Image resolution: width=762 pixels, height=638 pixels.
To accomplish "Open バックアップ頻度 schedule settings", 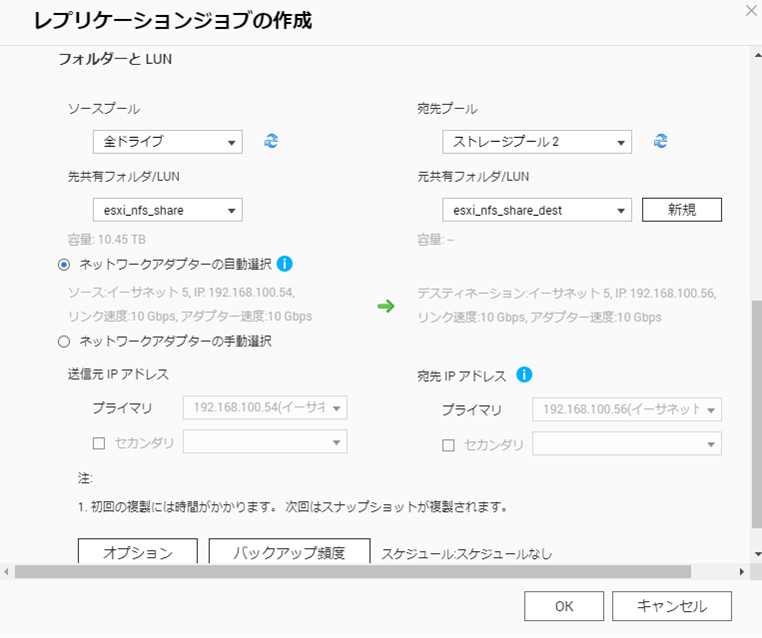I will point(289,552).
